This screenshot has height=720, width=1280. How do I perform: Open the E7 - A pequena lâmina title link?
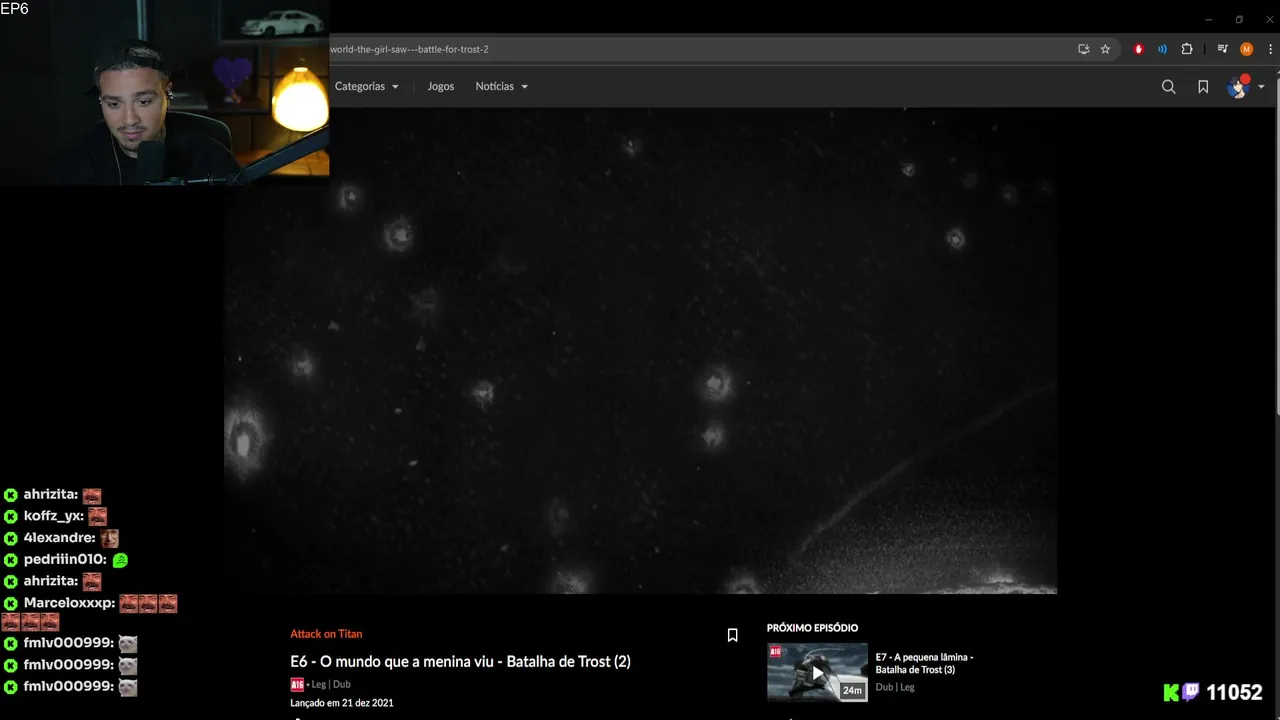924,663
